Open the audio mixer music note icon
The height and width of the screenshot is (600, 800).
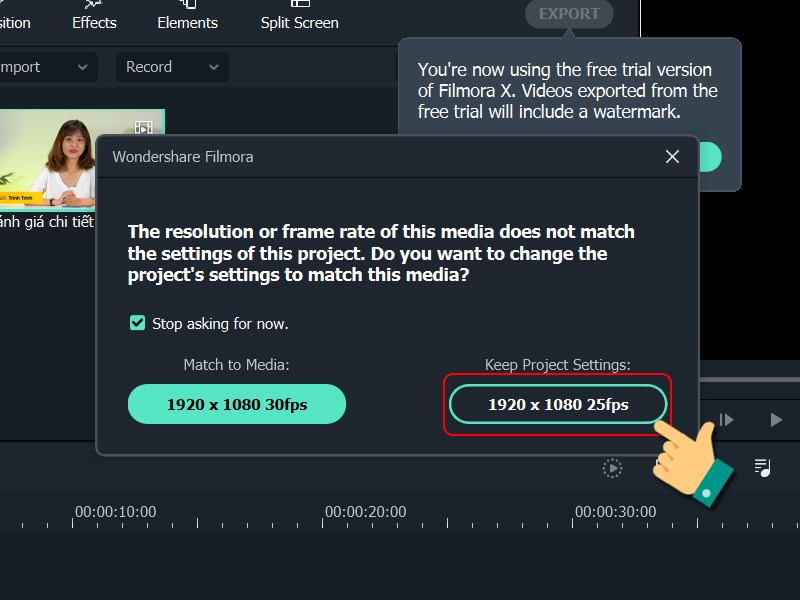coord(764,465)
